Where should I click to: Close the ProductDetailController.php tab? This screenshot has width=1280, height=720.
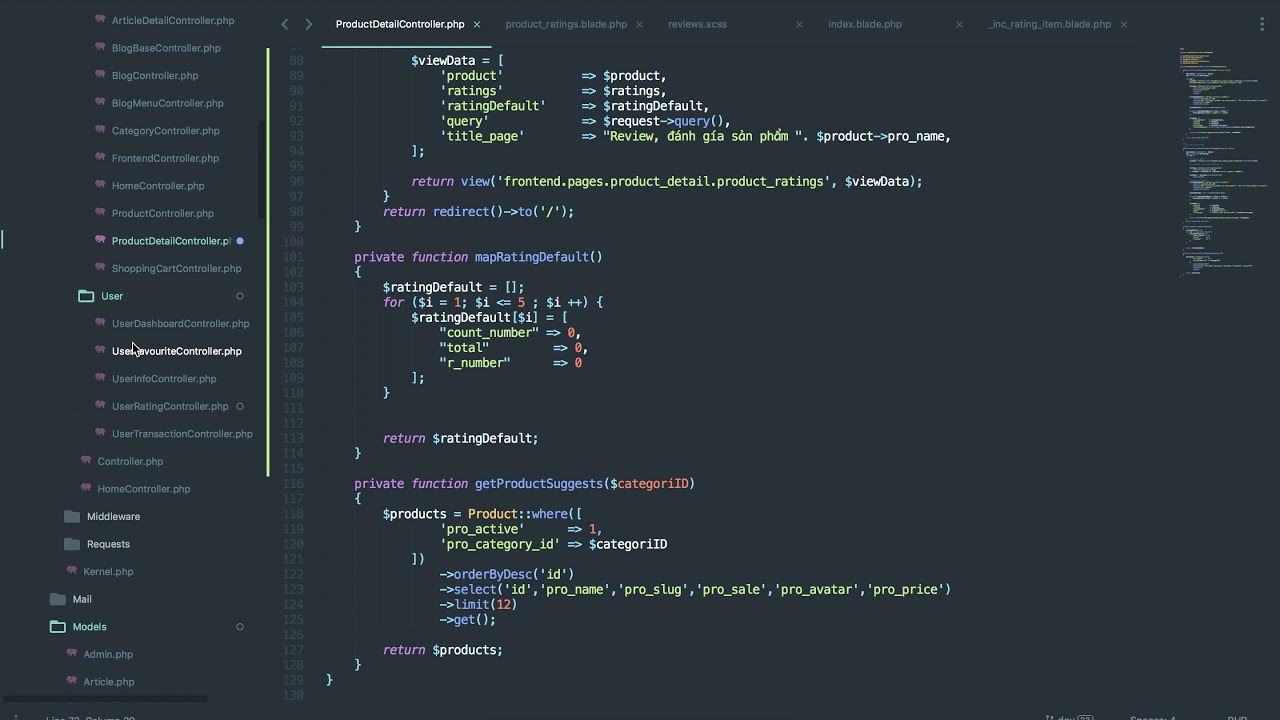pos(477,24)
